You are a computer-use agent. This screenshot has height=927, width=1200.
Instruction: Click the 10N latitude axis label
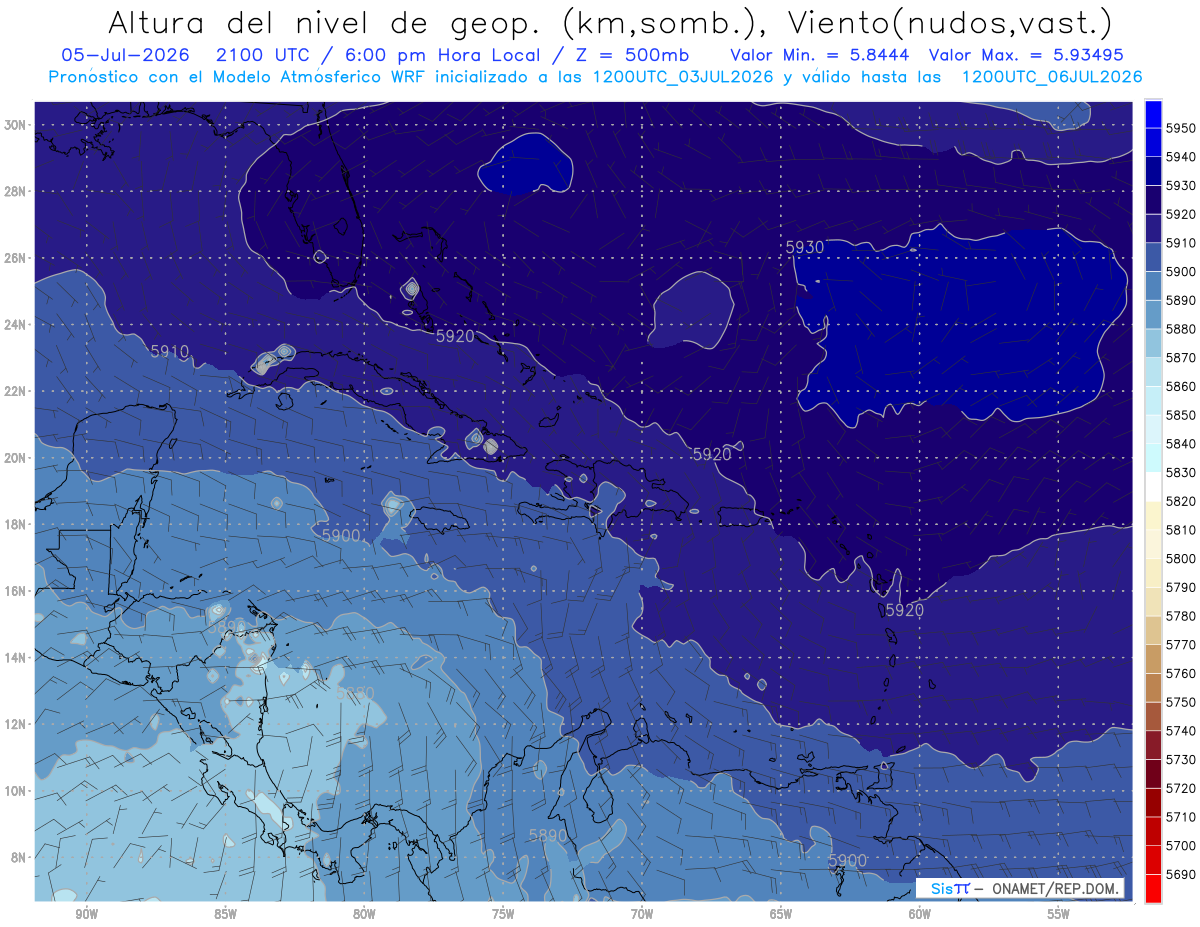(15, 791)
